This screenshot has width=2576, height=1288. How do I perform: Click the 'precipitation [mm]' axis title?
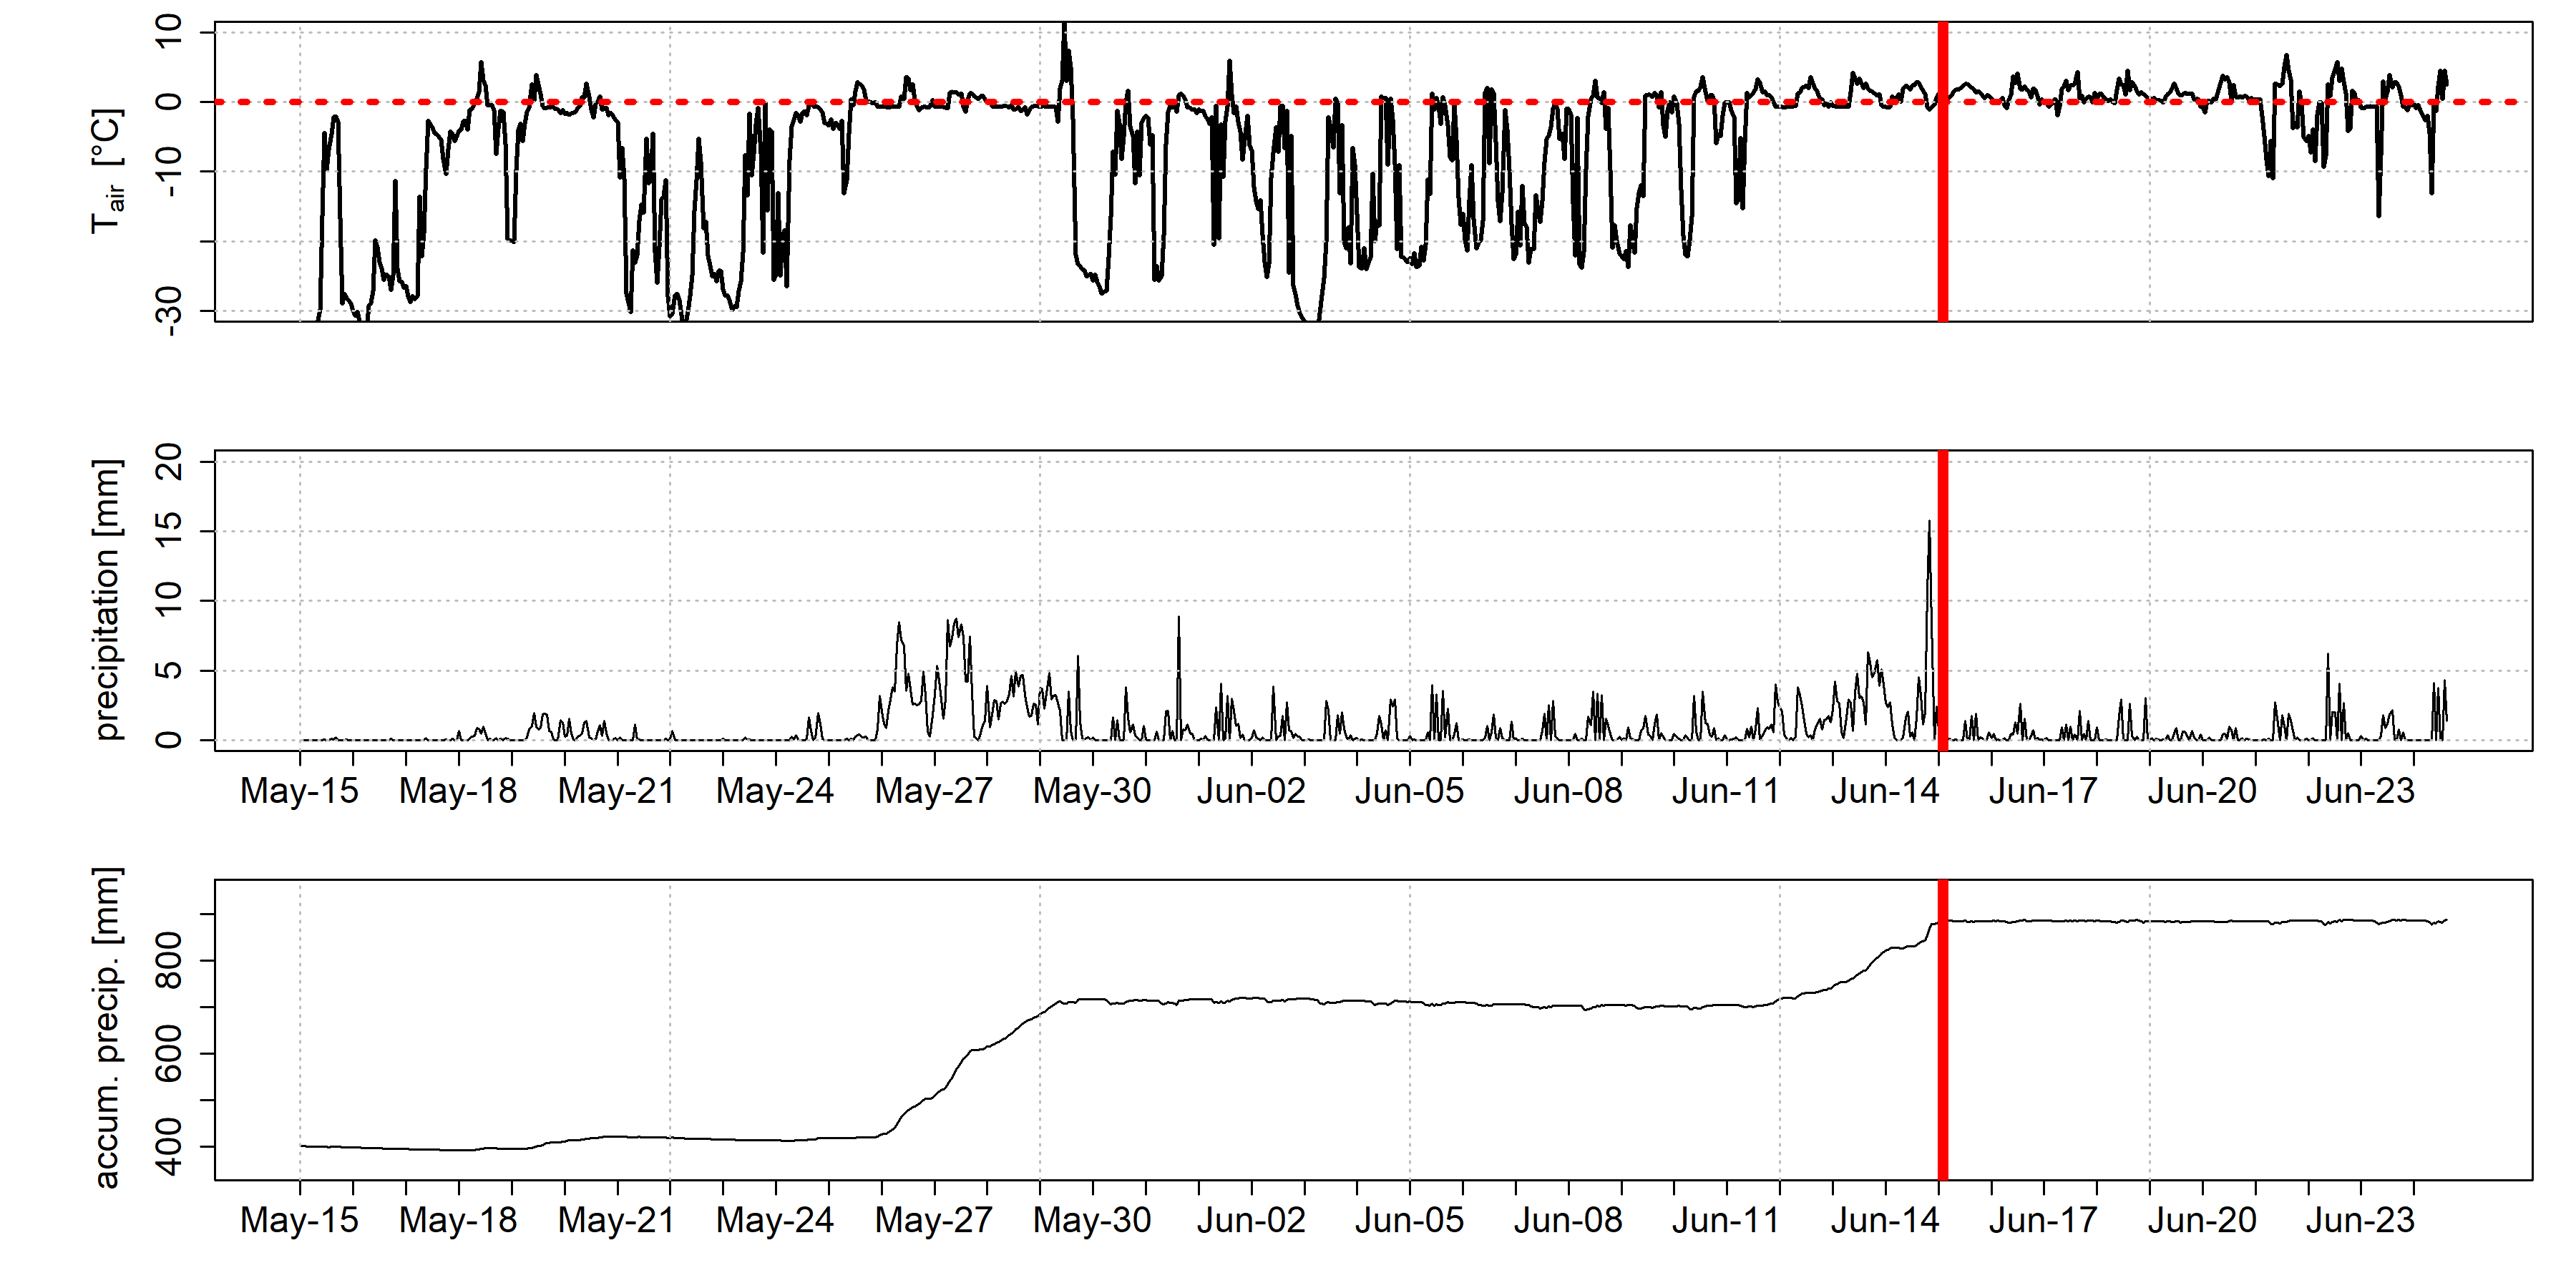[106, 600]
